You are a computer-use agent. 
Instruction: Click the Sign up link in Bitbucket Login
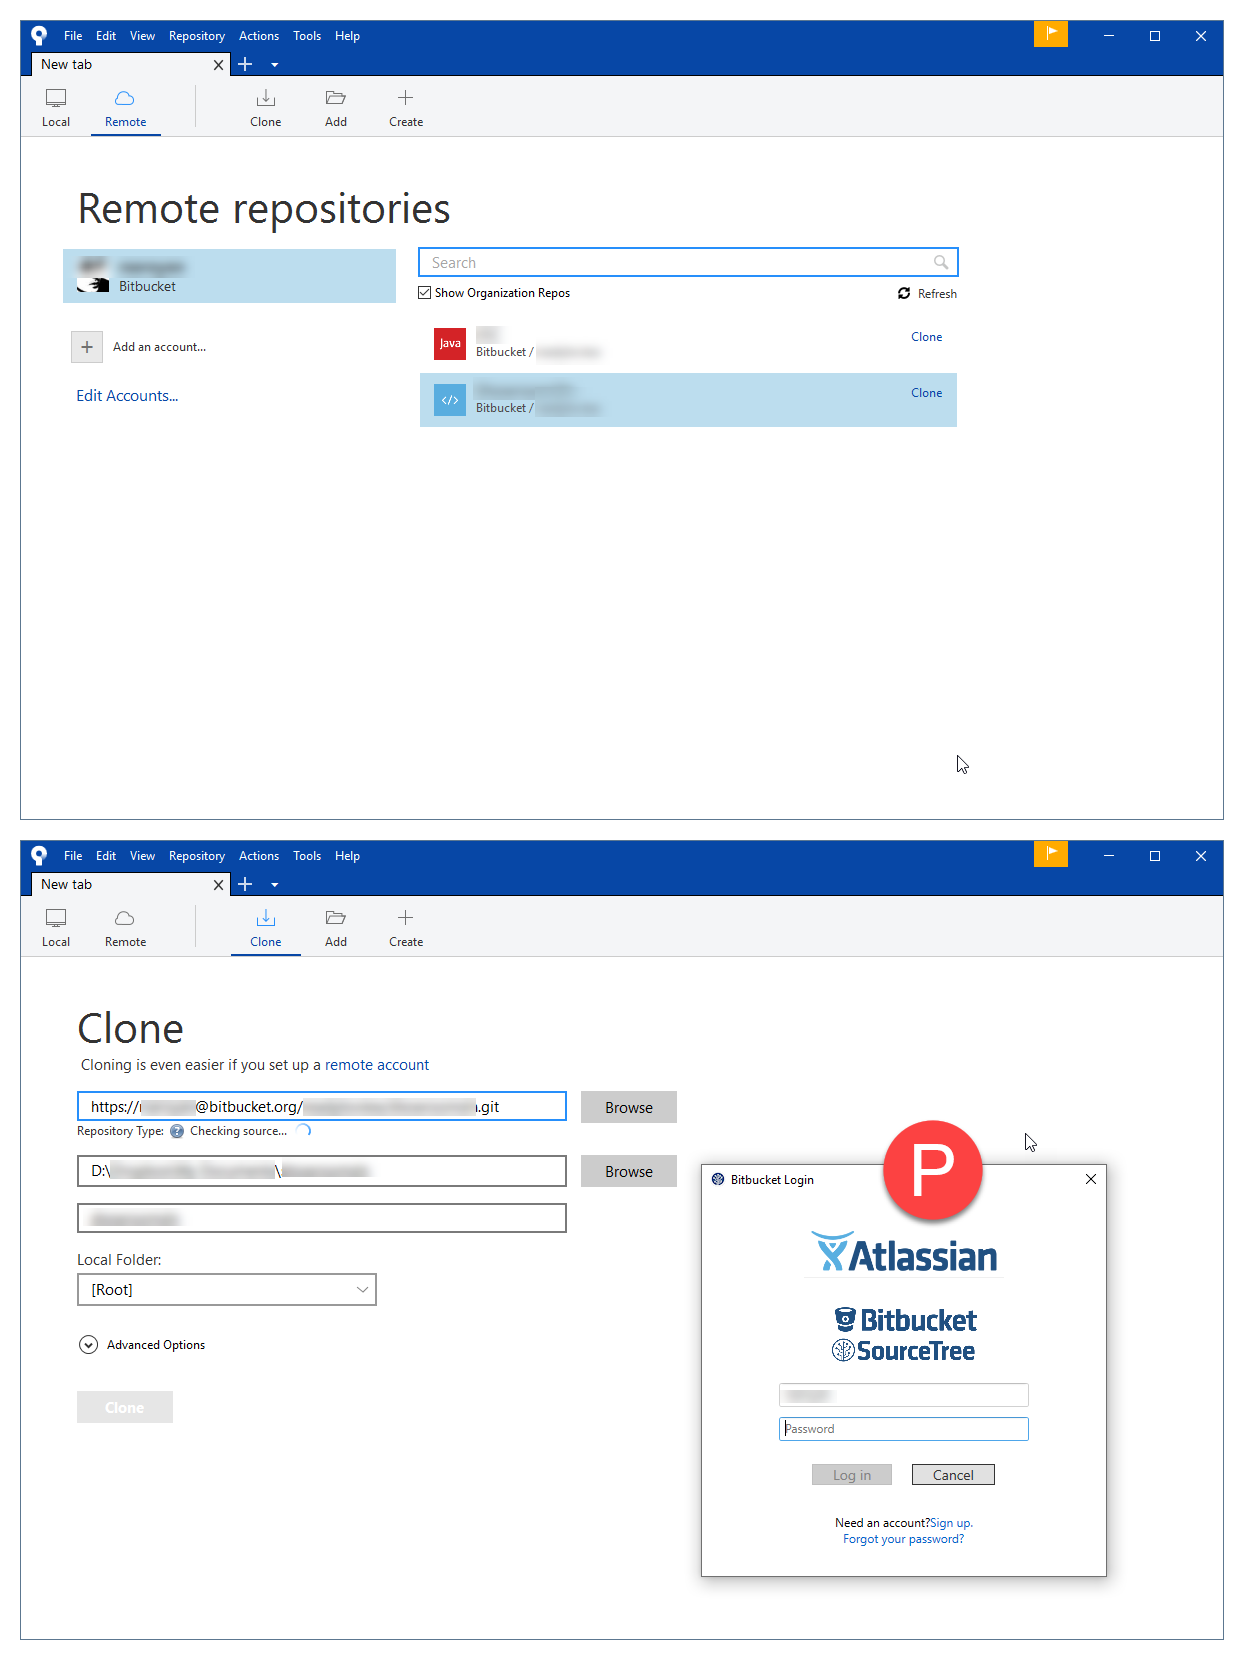tap(951, 1523)
